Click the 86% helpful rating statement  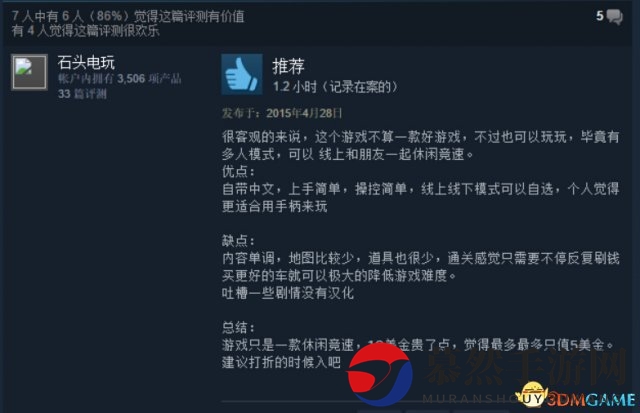point(128,16)
